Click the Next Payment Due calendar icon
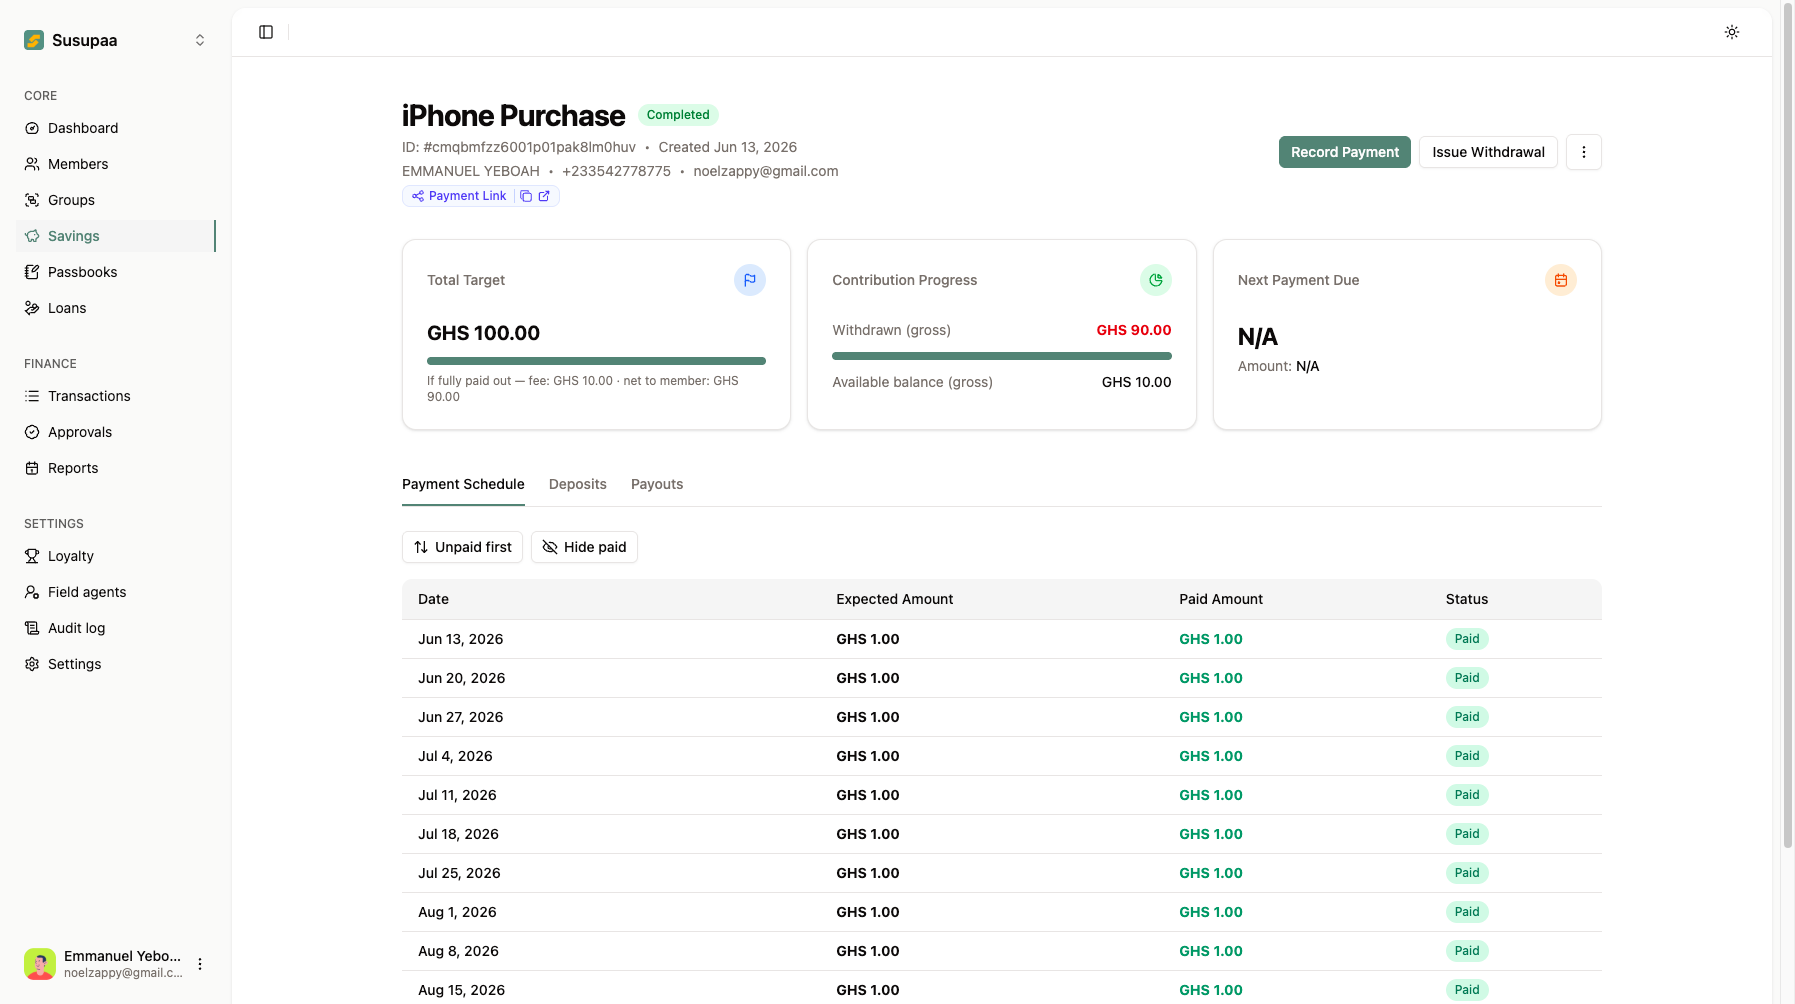 [x=1561, y=280]
